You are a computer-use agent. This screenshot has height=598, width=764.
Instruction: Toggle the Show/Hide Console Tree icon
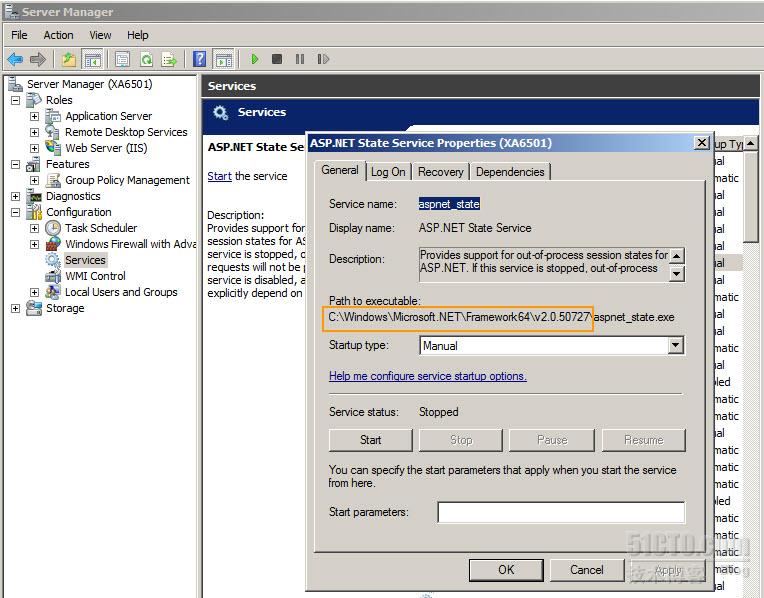click(92, 59)
